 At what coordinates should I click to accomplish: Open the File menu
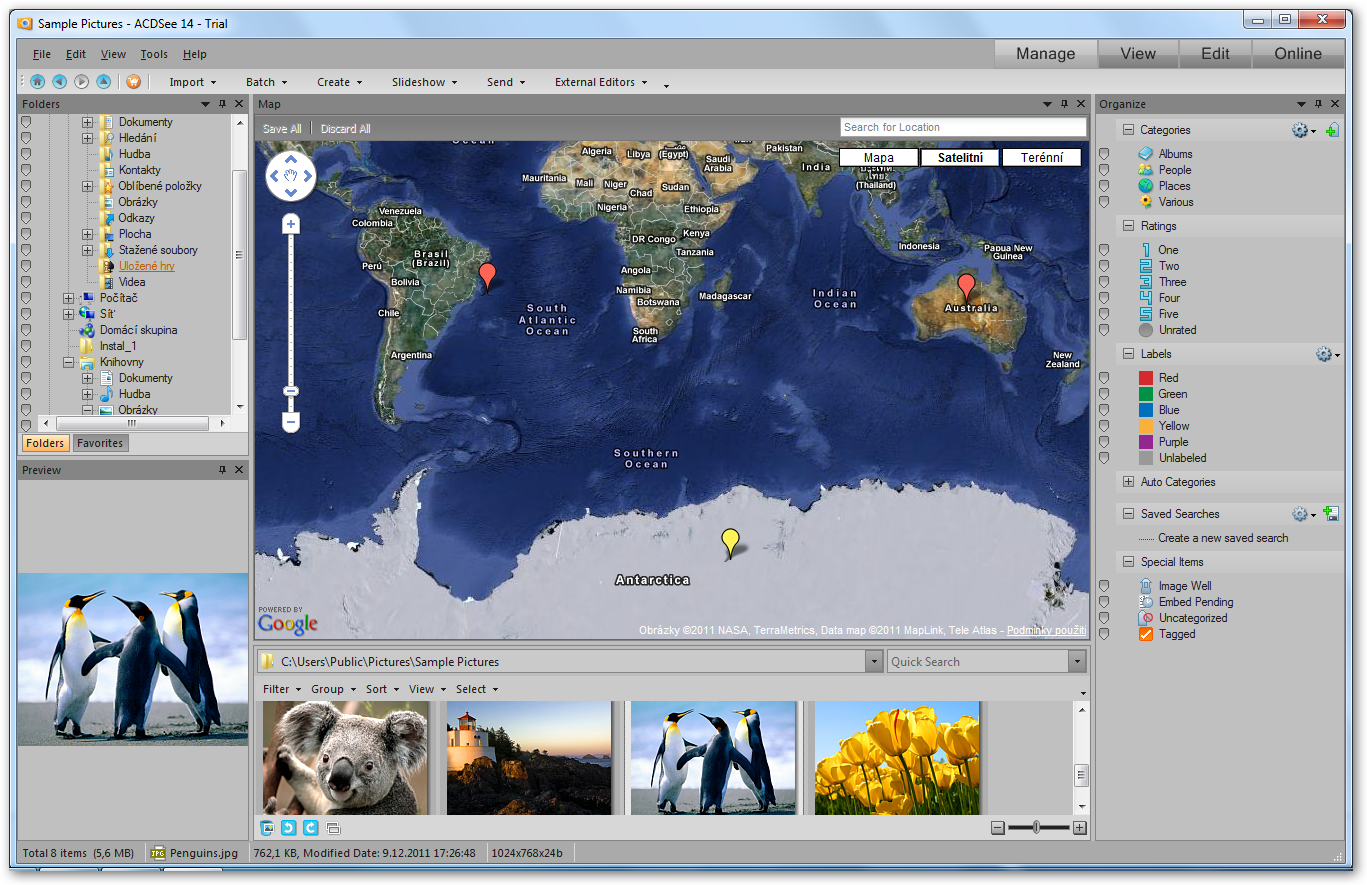point(41,54)
